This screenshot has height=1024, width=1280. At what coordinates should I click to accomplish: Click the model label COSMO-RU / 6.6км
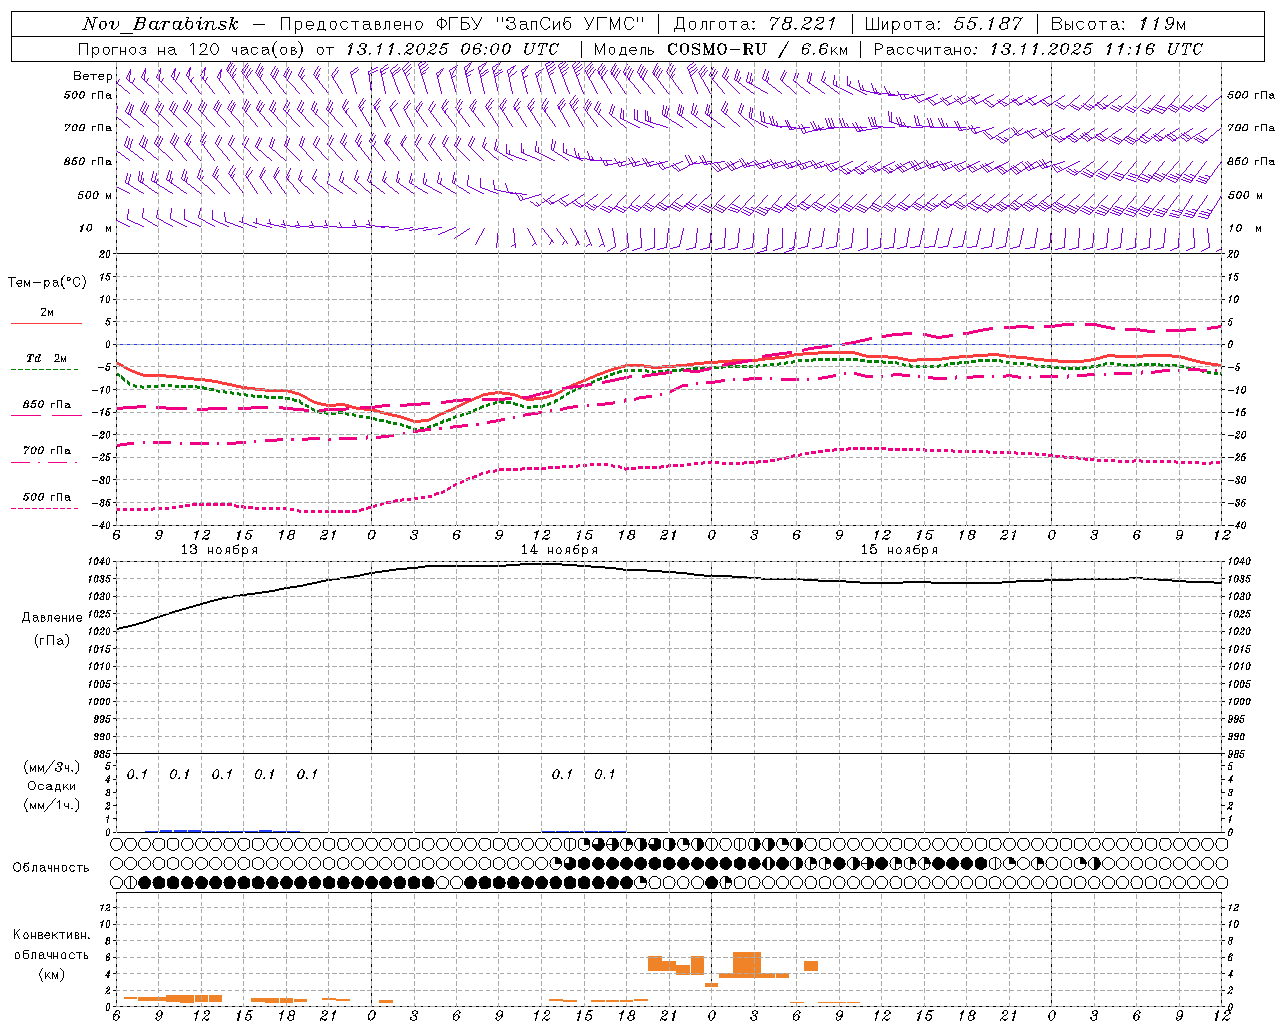pyautogui.click(x=758, y=49)
